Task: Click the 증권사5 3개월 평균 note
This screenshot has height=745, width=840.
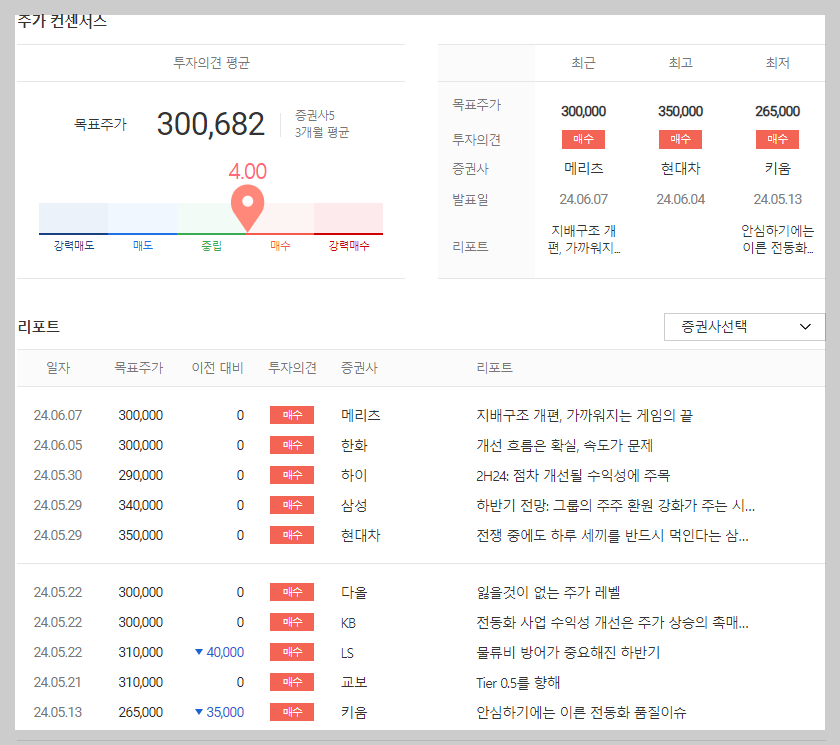Action: click(321, 124)
